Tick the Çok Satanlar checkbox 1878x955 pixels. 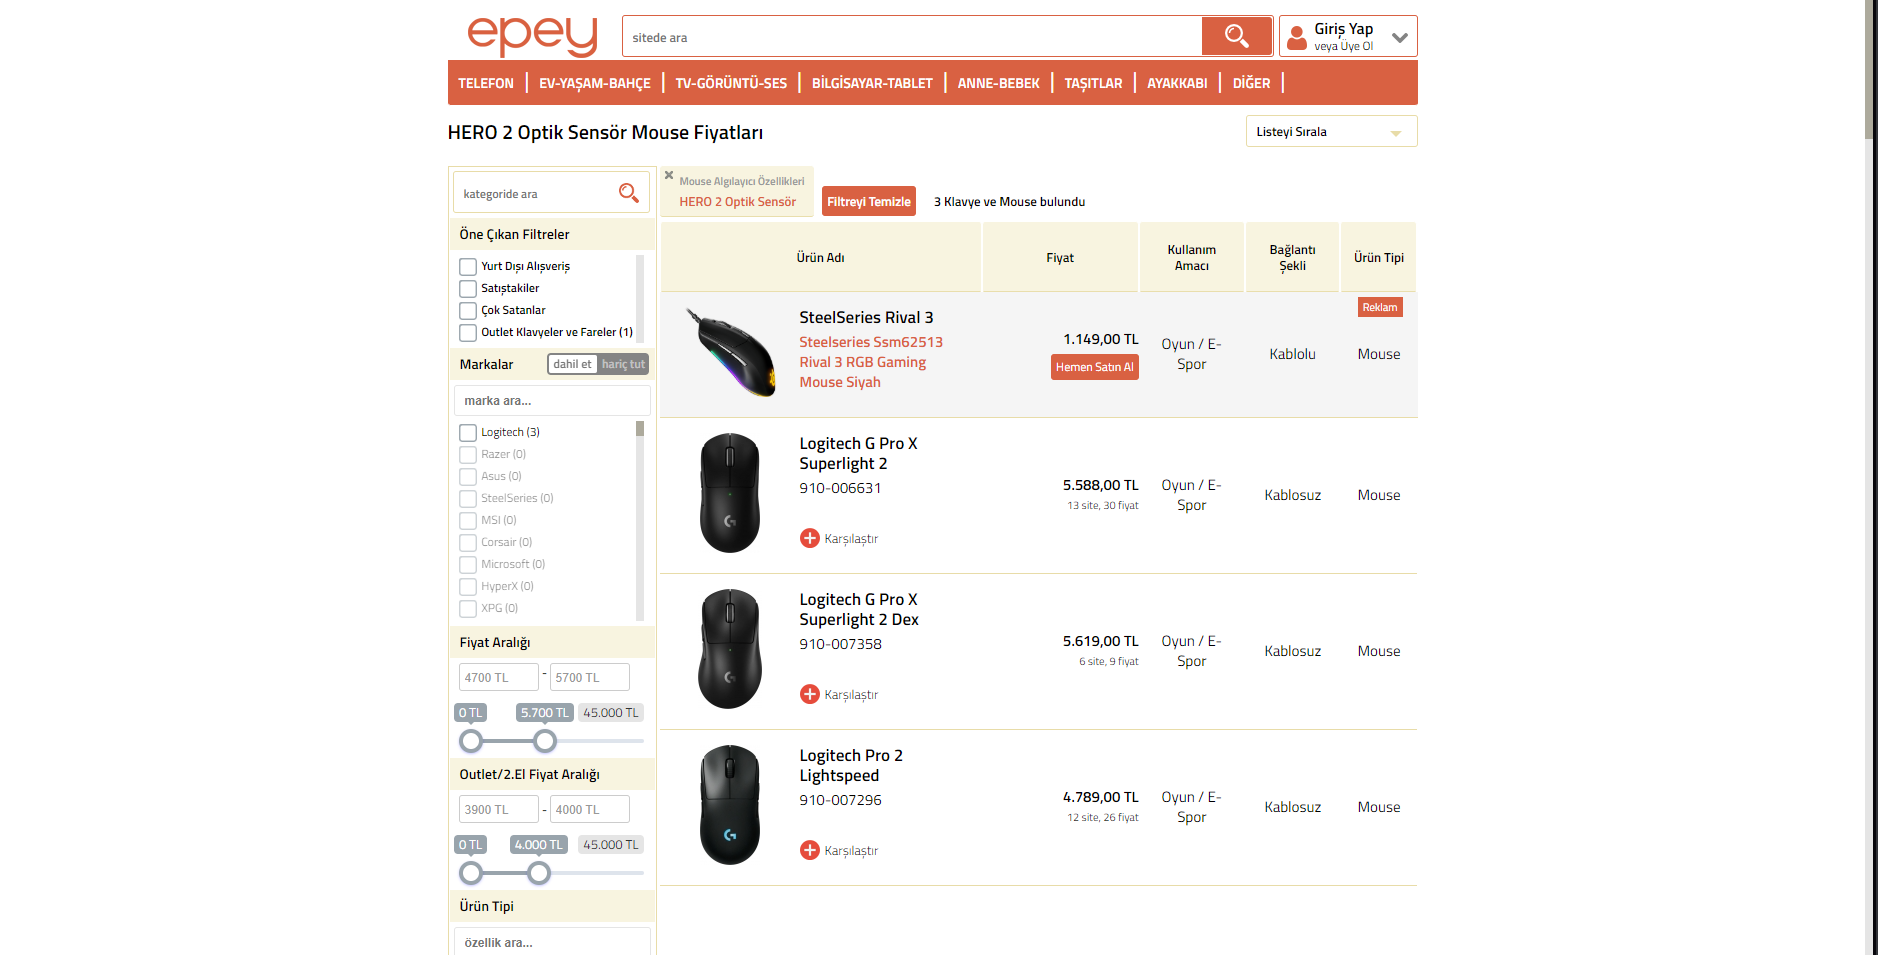coord(468,311)
